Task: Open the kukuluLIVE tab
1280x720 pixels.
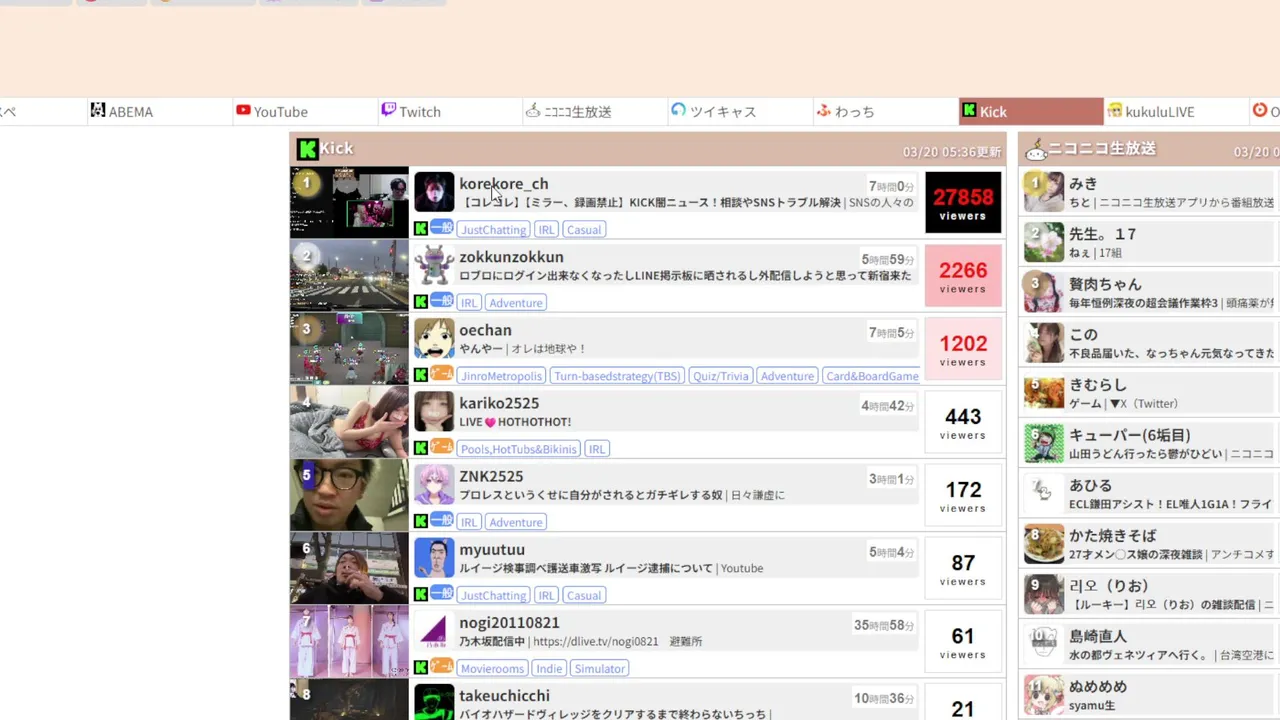Action: (x=1175, y=112)
